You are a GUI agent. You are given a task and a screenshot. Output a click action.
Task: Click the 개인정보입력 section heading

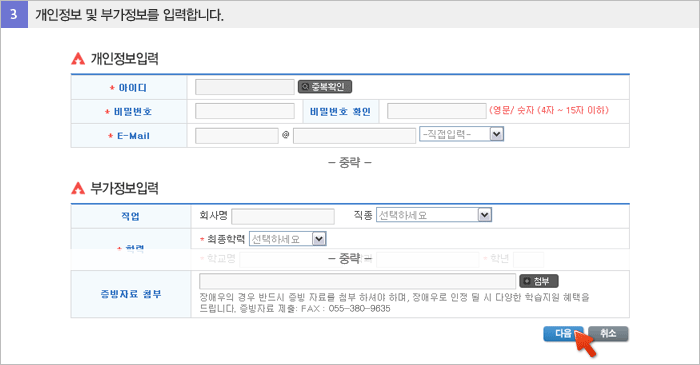(x=125, y=59)
